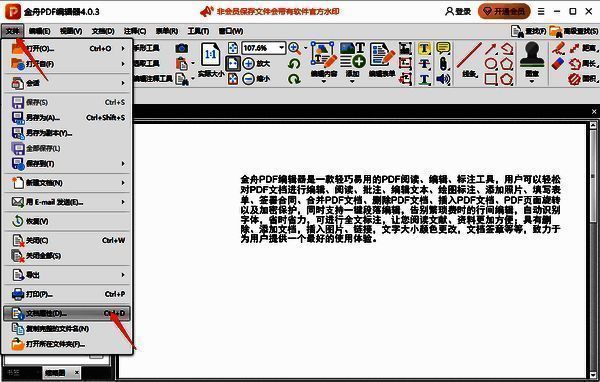Screen dimensions: 600x382
Task: Click the Actual Size 1:1 page icon
Action: [210, 55]
